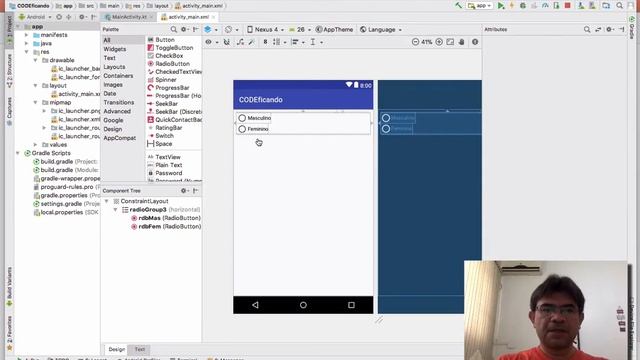Image resolution: width=640 pixels, height=360 pixels.
Task: Pick SeekBar widget from the palette
Action: tap(162, 104)
